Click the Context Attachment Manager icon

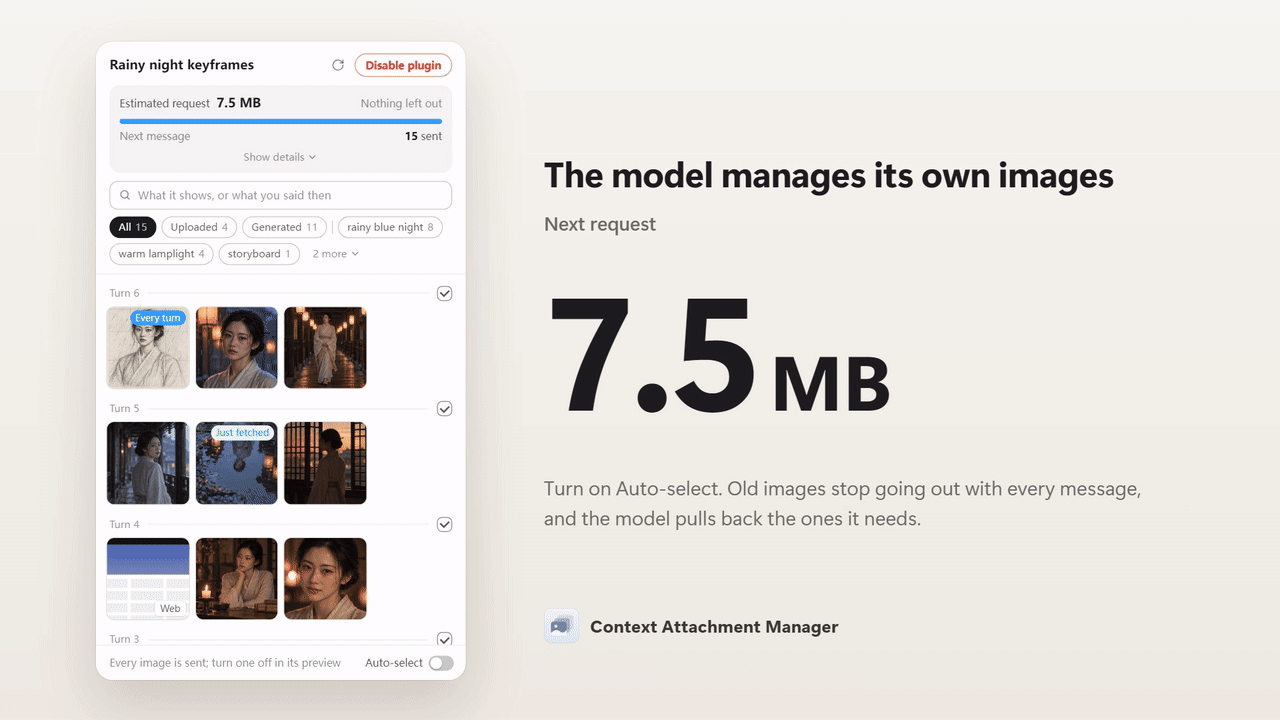(561, 627)
